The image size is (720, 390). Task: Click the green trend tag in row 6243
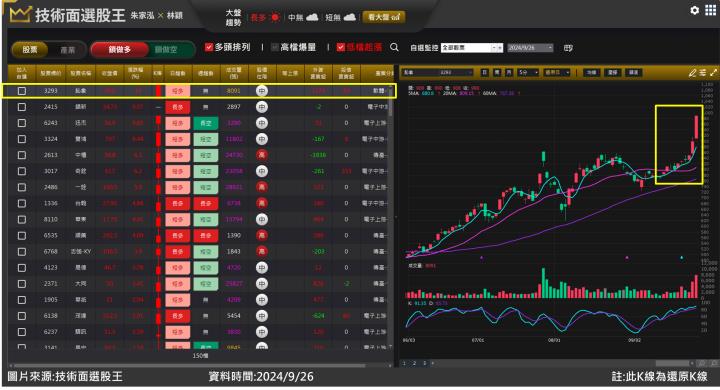point(205,123)
